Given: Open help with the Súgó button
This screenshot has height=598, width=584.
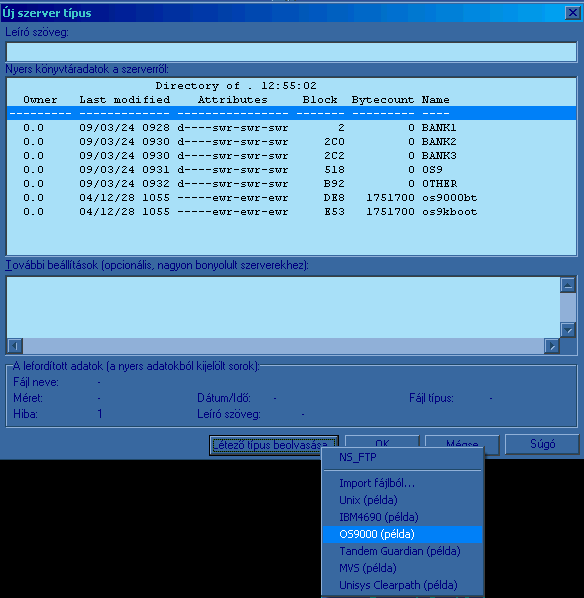Looking at the screenshot, I should tap(542, 444).
